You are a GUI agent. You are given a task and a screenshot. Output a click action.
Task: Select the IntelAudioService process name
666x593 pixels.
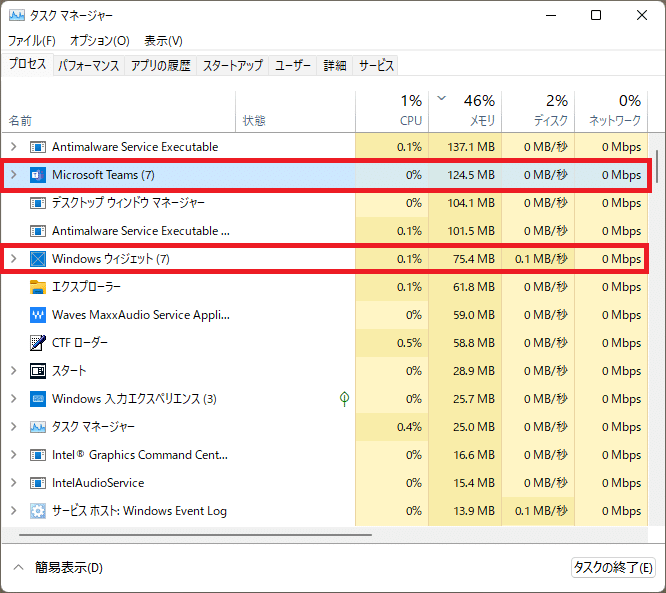98,483
